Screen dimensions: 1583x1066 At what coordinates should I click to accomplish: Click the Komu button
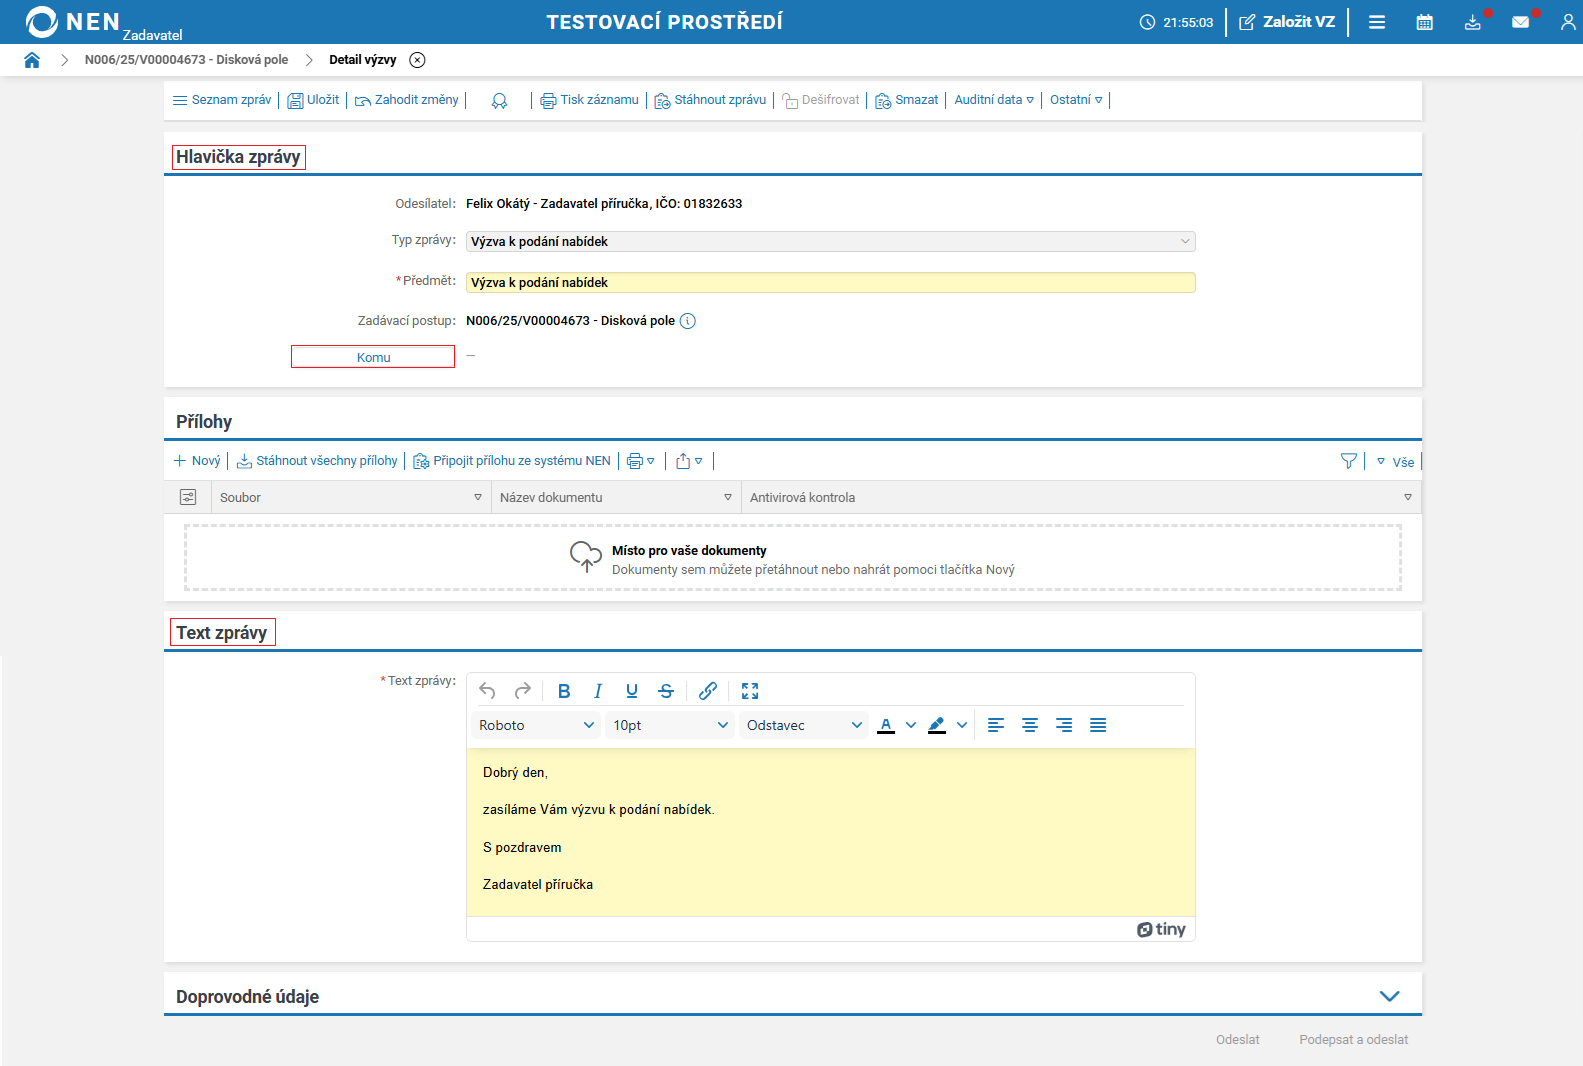373,357
